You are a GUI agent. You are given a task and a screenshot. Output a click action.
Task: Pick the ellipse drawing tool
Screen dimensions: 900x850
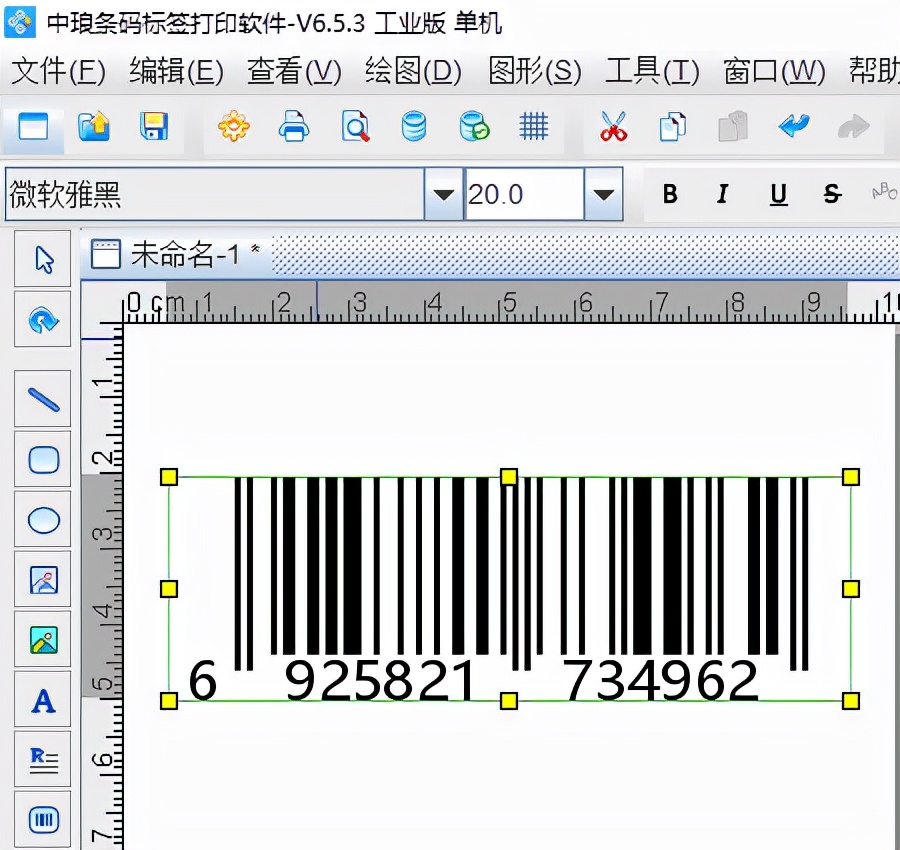click(x=43, y=519)
